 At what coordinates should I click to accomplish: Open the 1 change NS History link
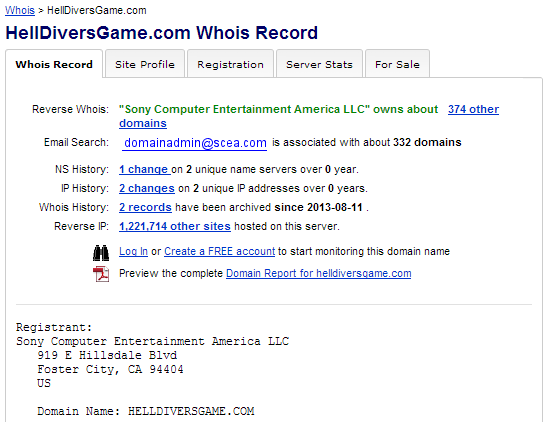pyautogui.click(x=143, y=169)
